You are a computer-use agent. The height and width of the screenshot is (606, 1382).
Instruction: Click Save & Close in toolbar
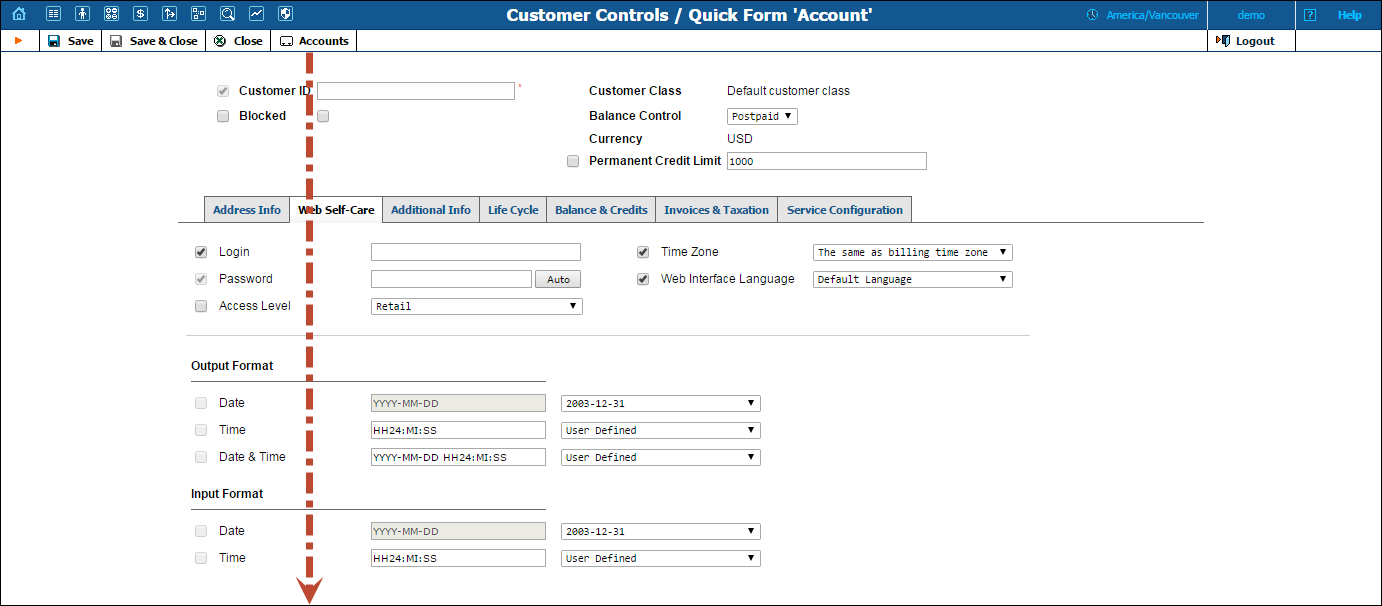click(154, 41)
